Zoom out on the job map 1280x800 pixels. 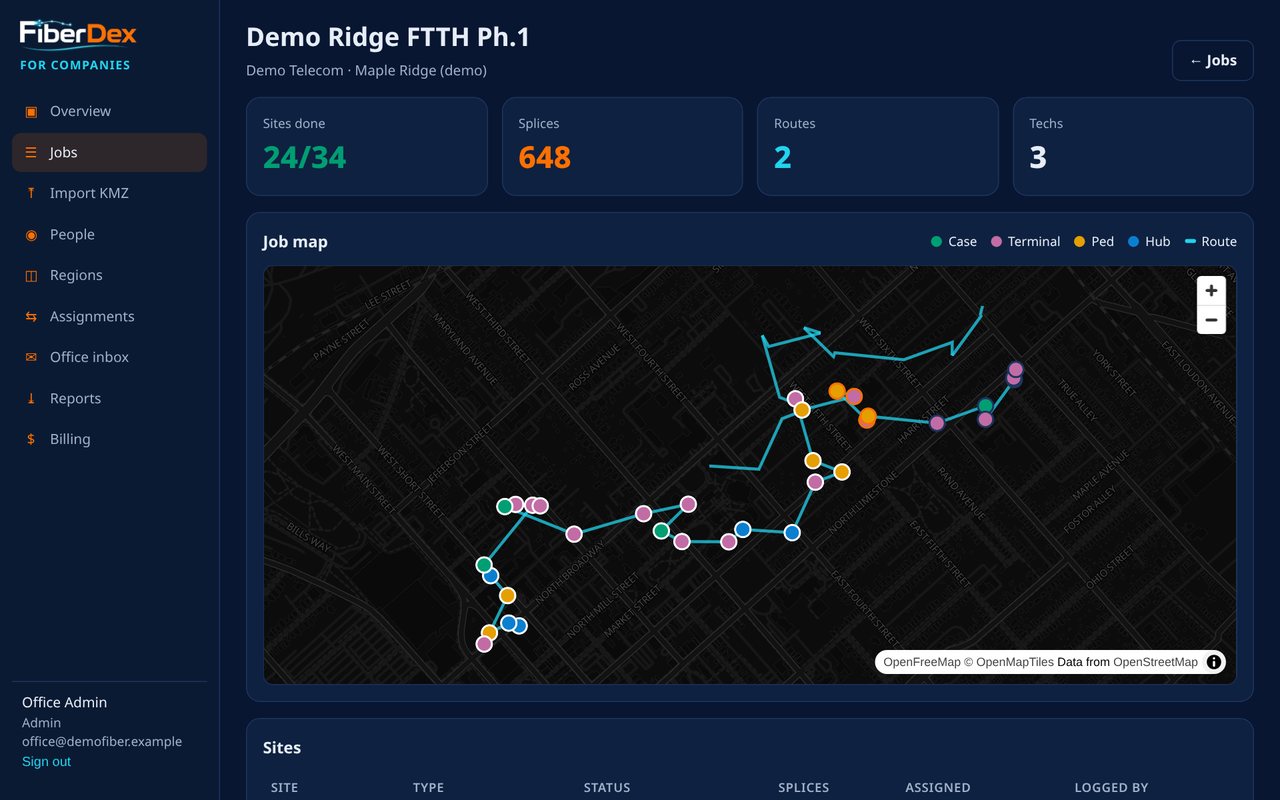tap(1211, 320)
